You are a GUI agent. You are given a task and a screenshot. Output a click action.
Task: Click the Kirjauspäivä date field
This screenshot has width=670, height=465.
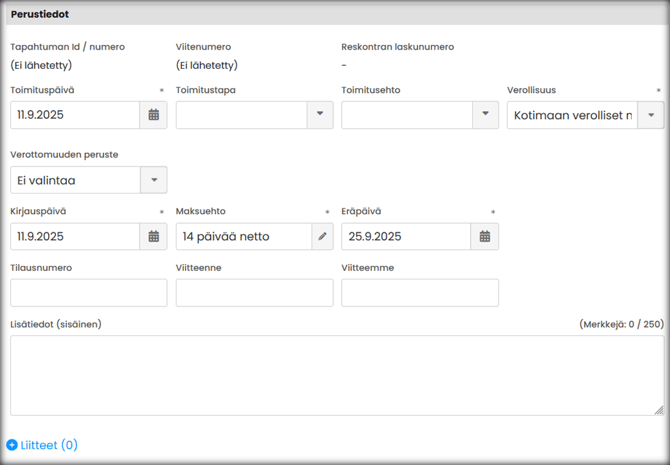(75, 236)
